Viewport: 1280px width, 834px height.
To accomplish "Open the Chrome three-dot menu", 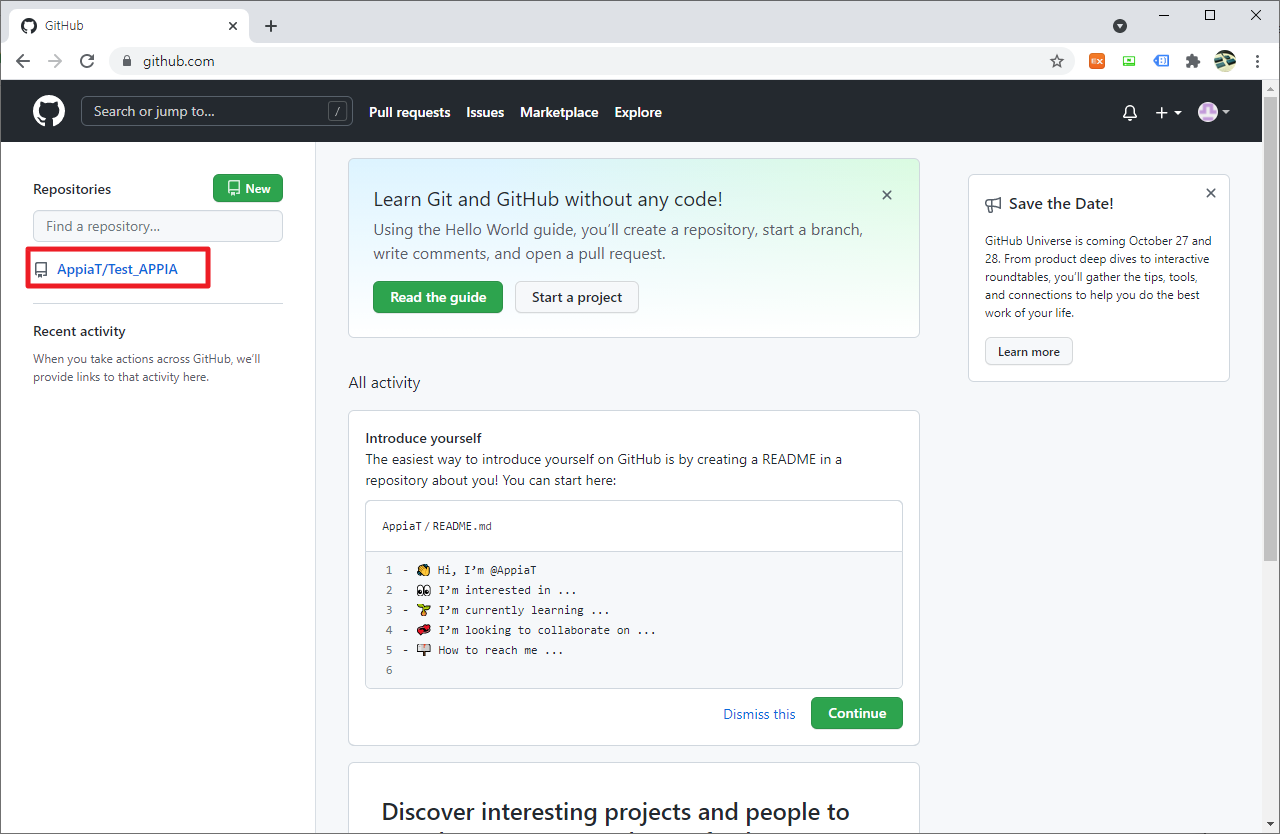I will [1257, 61].
